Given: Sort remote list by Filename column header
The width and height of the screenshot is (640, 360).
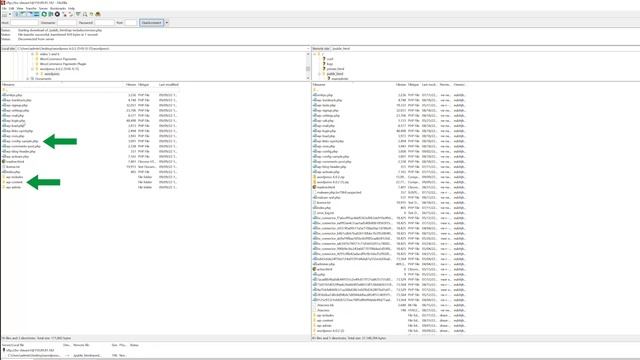Looking at the screenshot, I should click(x=319, y=84).
